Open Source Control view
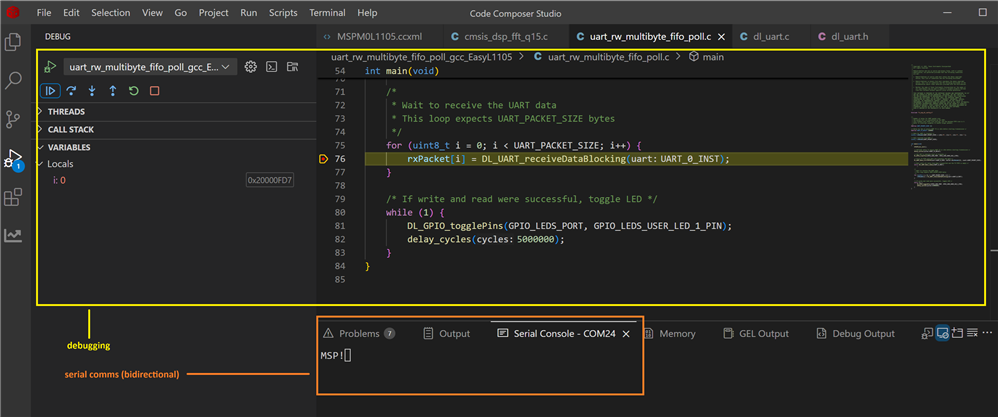The width and height of the screenshot is (998, 417). point(13,119)
